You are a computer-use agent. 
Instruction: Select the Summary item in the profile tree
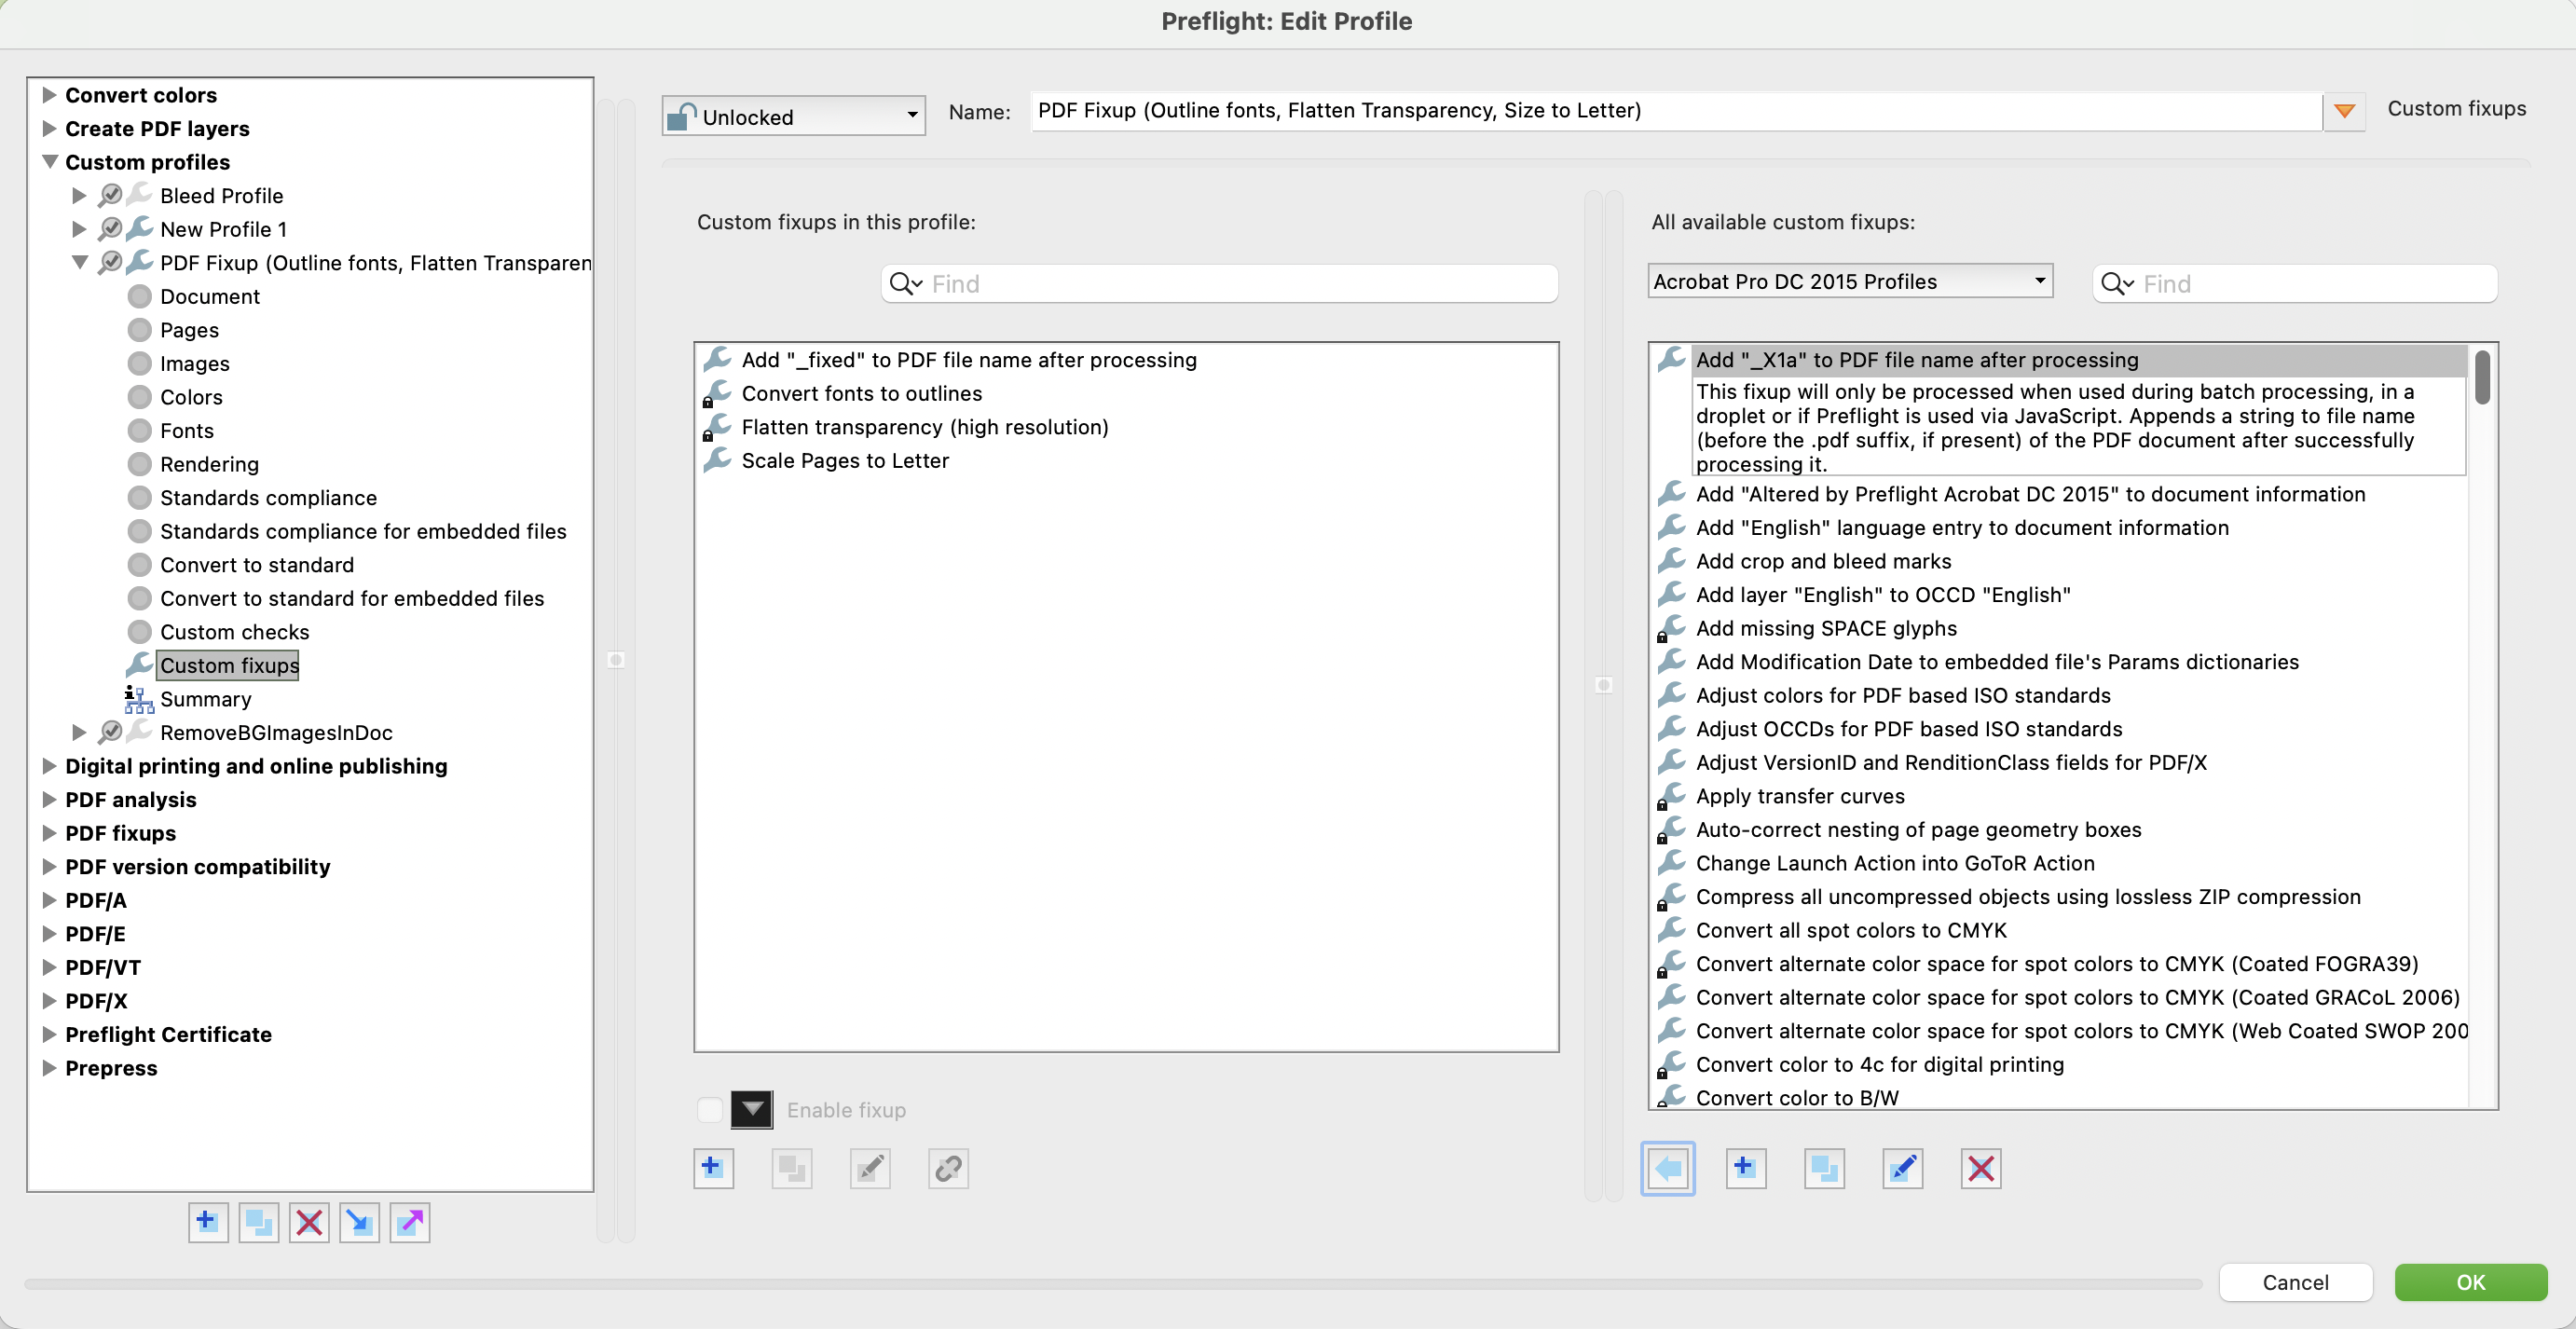(x=205, y=699)
